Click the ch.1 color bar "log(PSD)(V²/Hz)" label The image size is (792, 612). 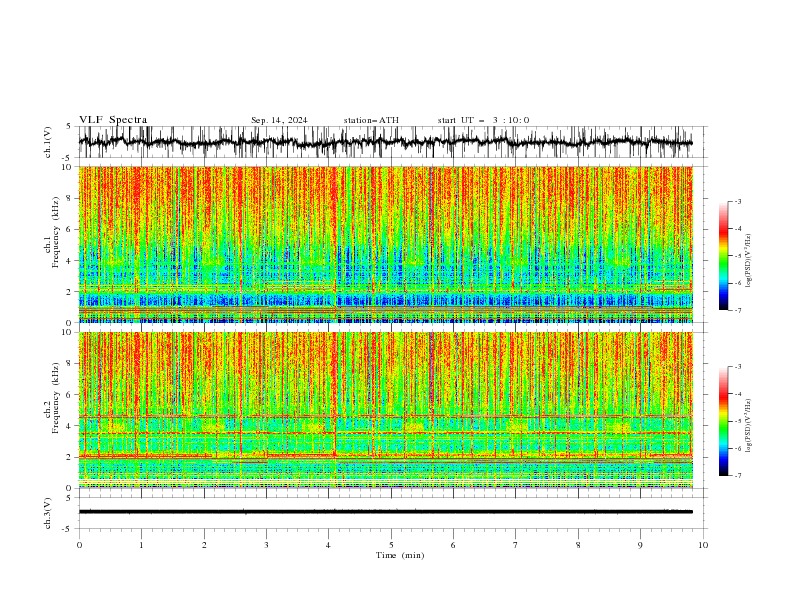pos(749,260)
